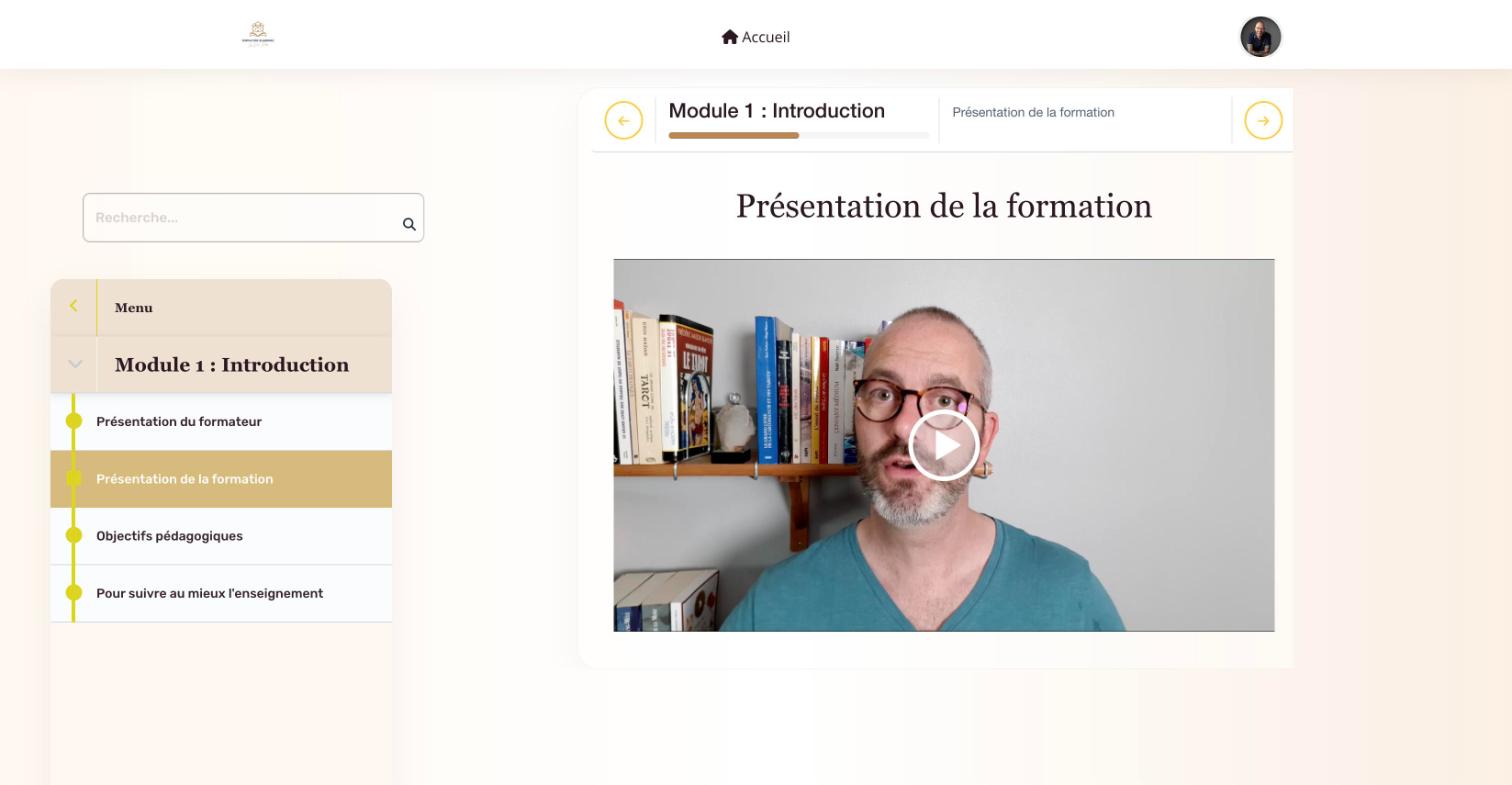The width and height of the screenshot is (1512, 785).
Task: Collapse the Module 1 : Introduction section
Action: pyautogui.click(x=75, y=364)
